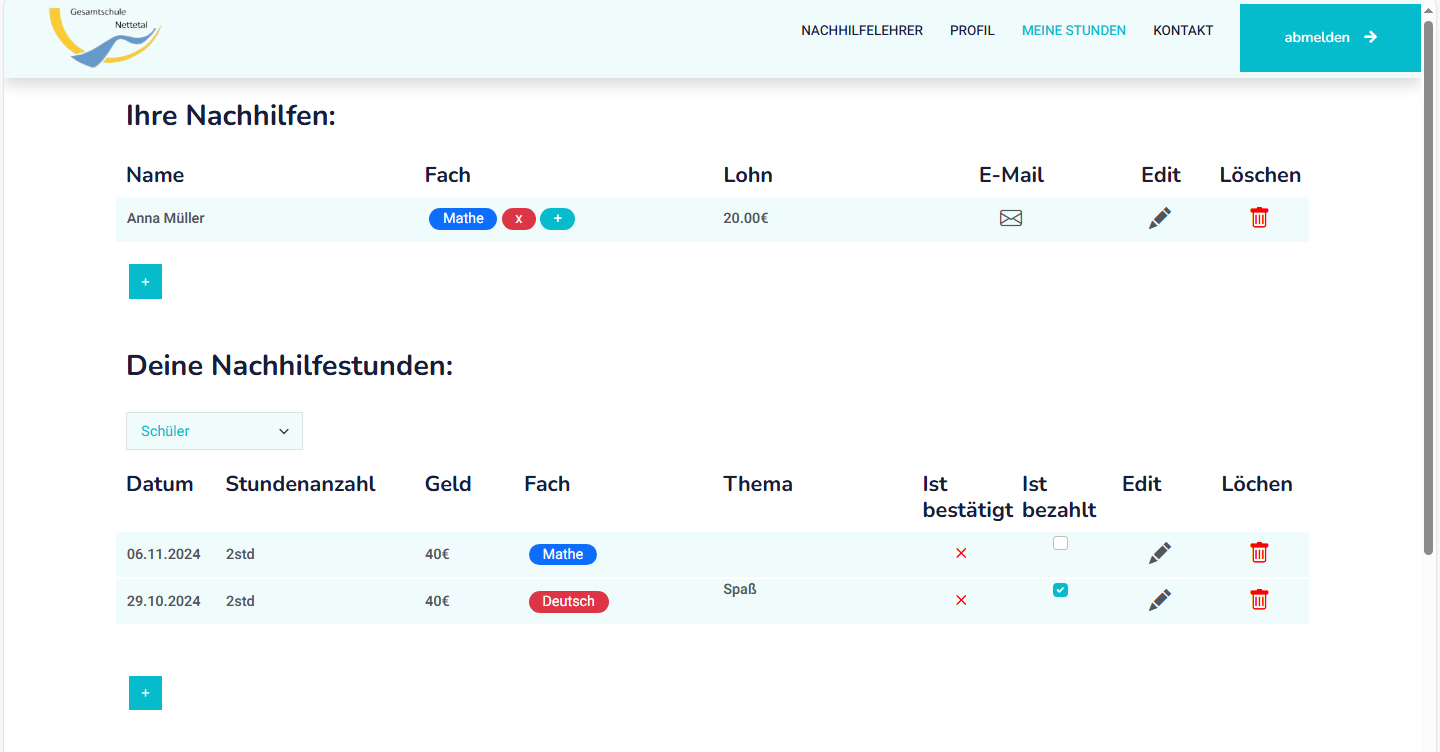Add new lesson with the bottom plus button

coord(145,693)
